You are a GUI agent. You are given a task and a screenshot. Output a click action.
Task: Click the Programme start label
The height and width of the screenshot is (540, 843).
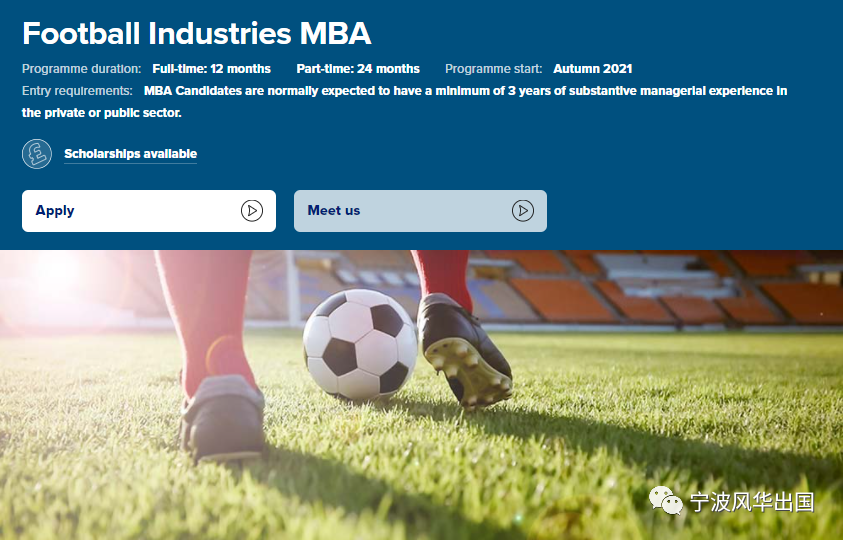(494, 69)
